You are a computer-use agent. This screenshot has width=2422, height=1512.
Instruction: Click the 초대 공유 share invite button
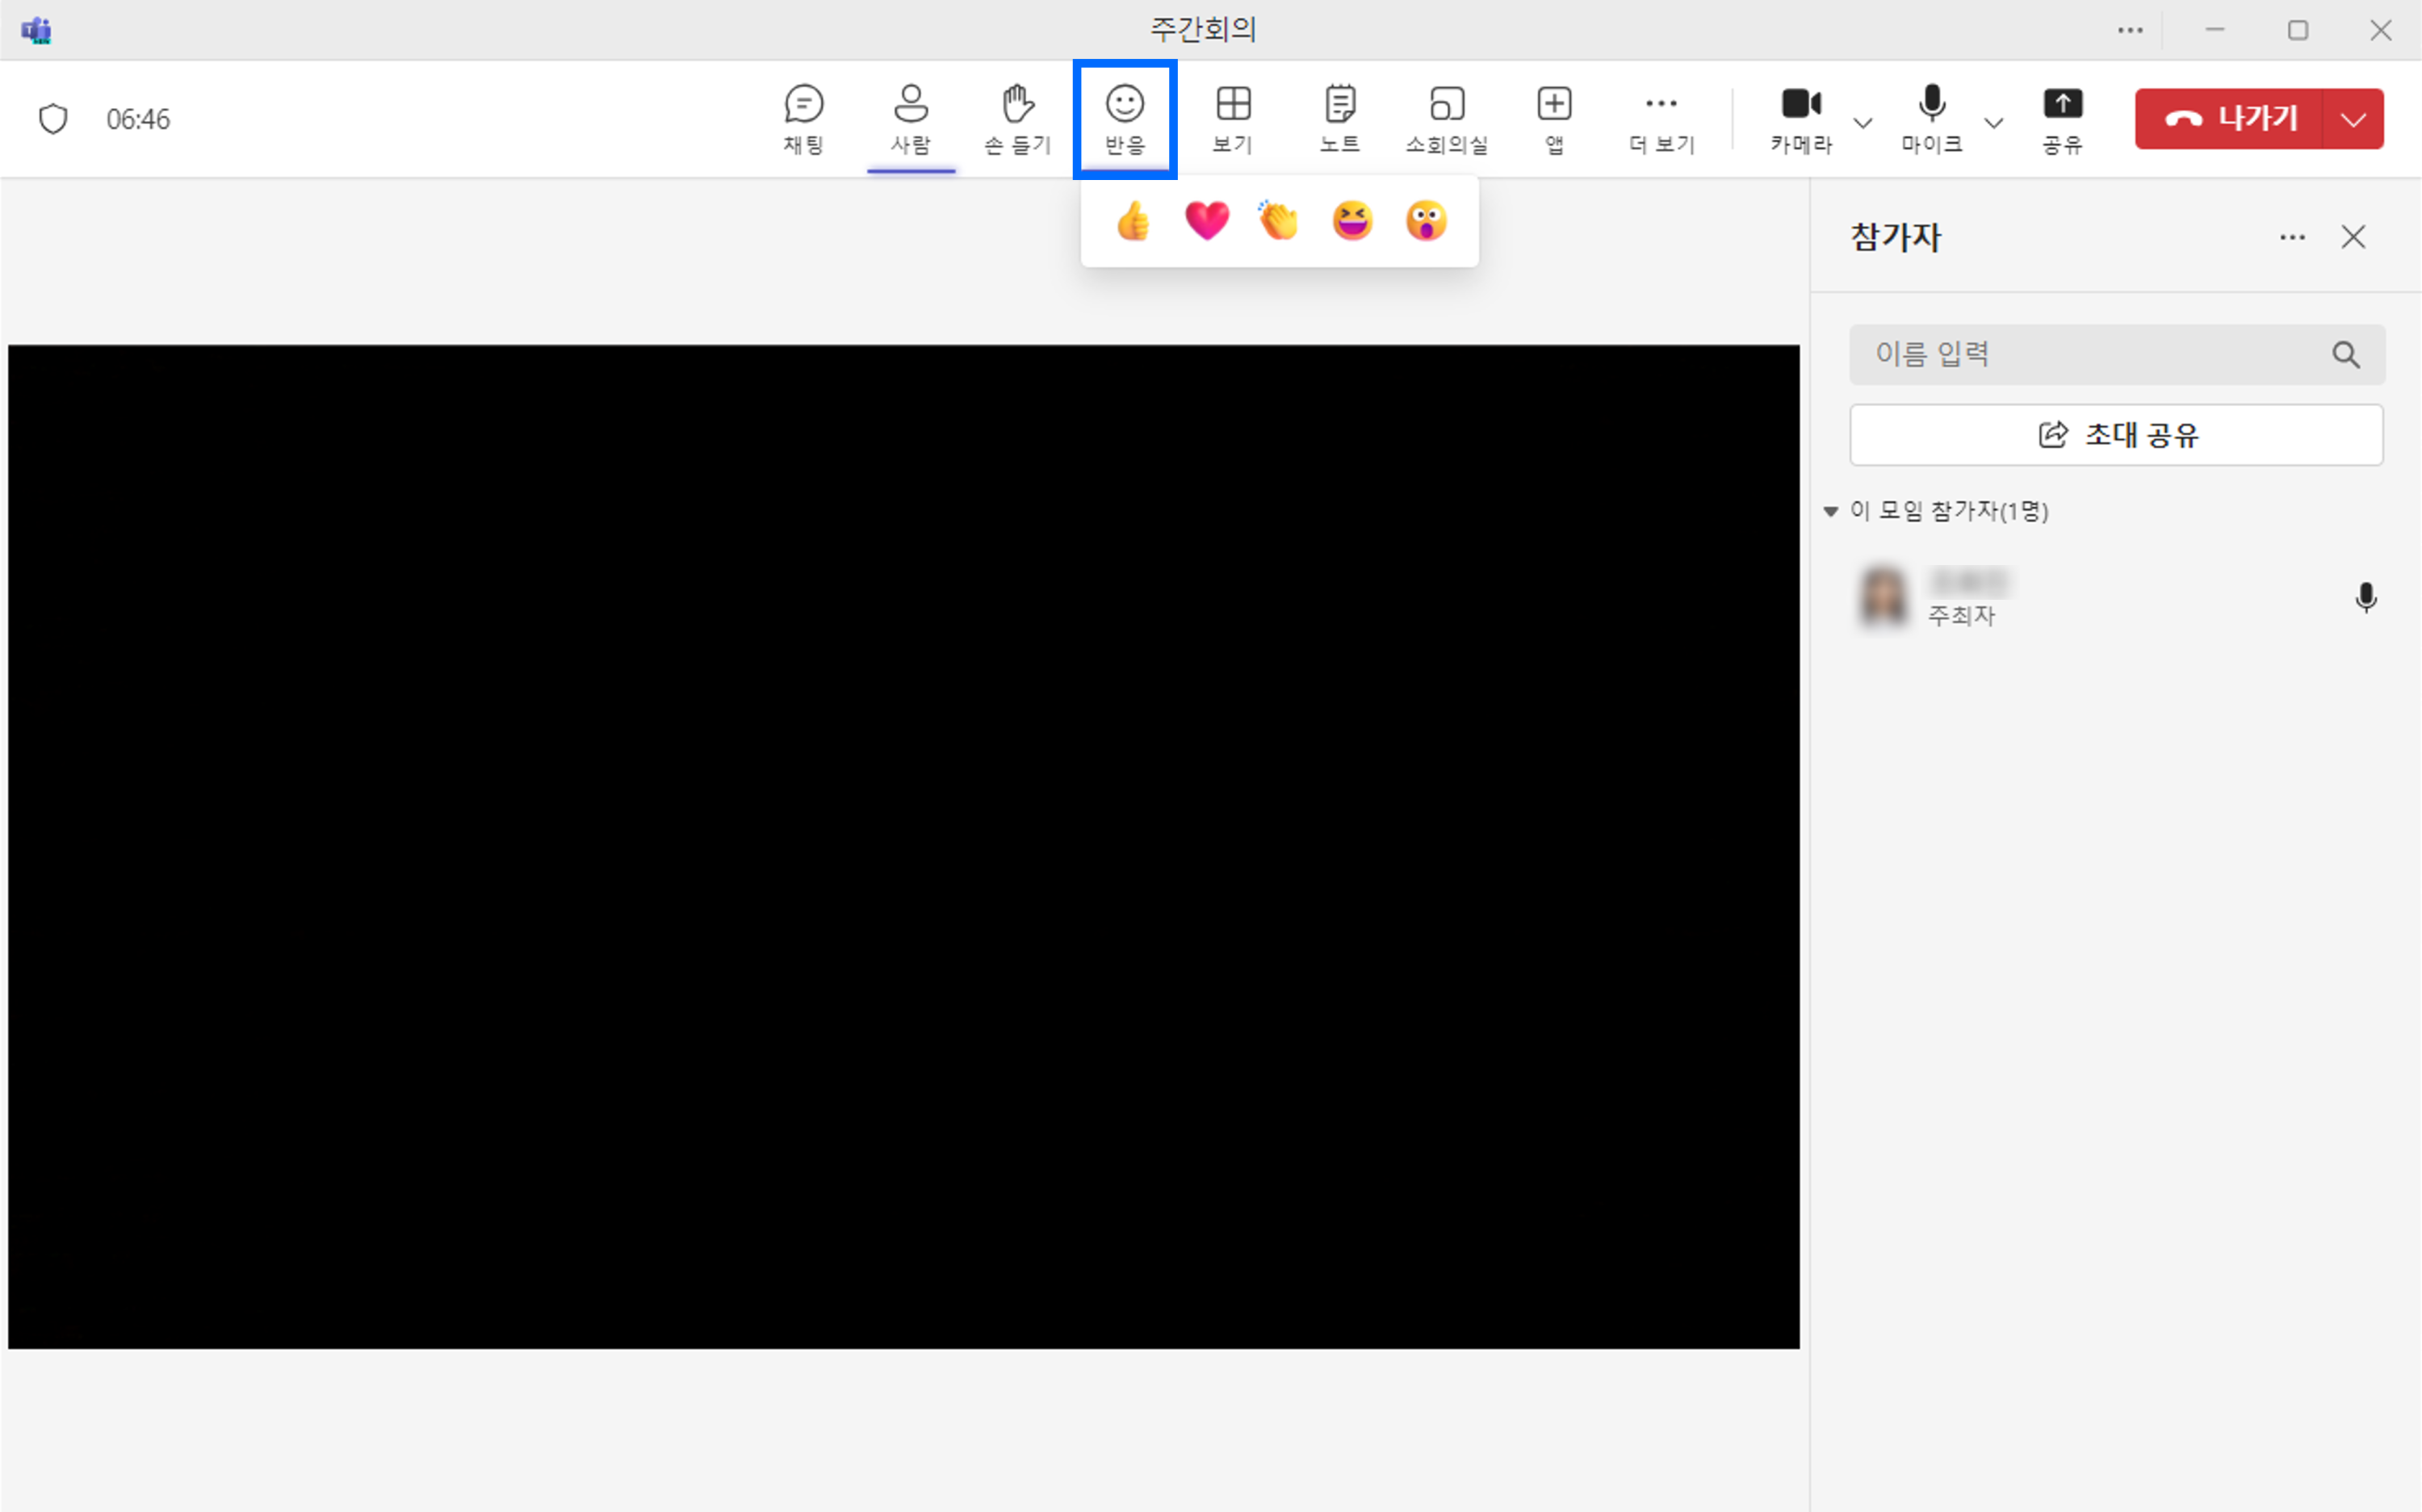pyautogui.click(x=2116, y=435)
